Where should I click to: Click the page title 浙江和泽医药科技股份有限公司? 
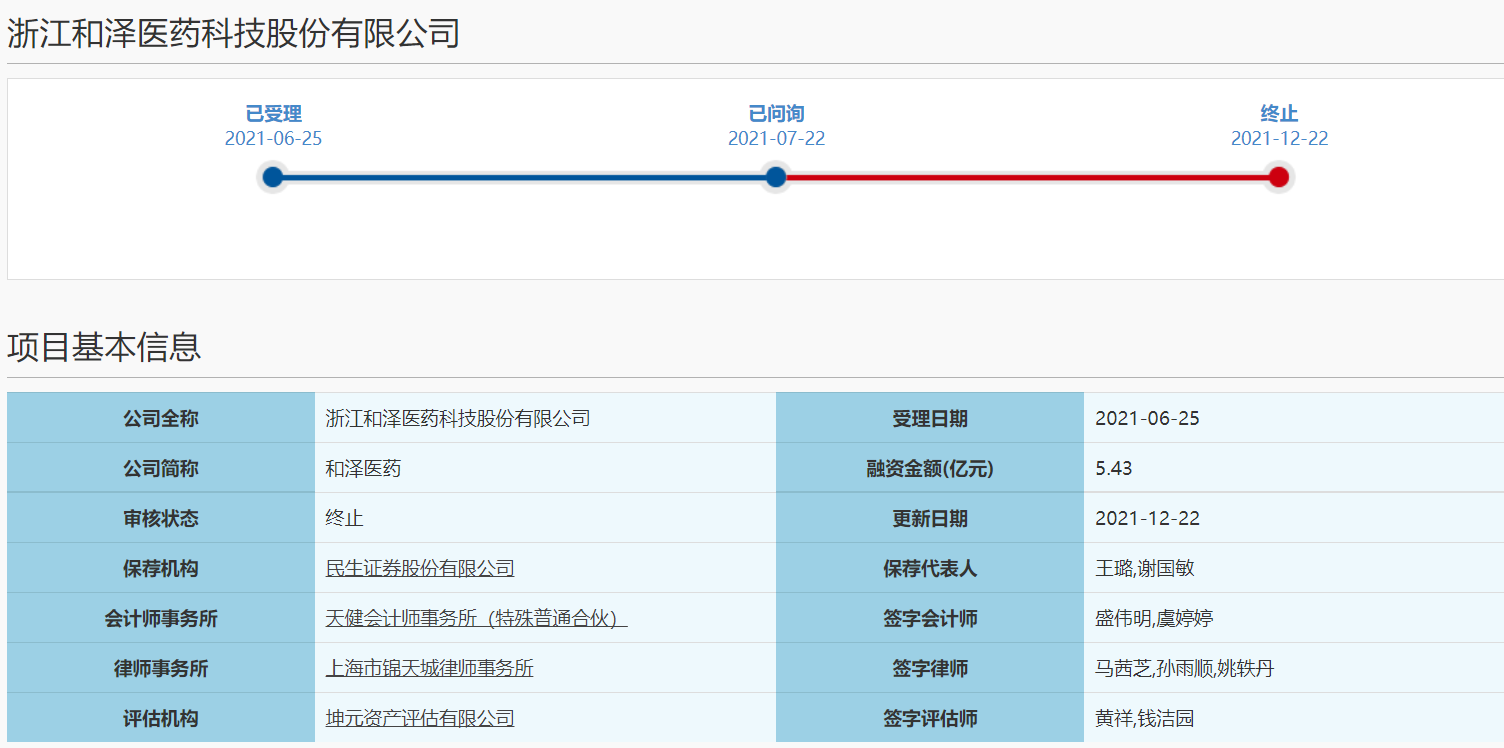click(233, 33)
